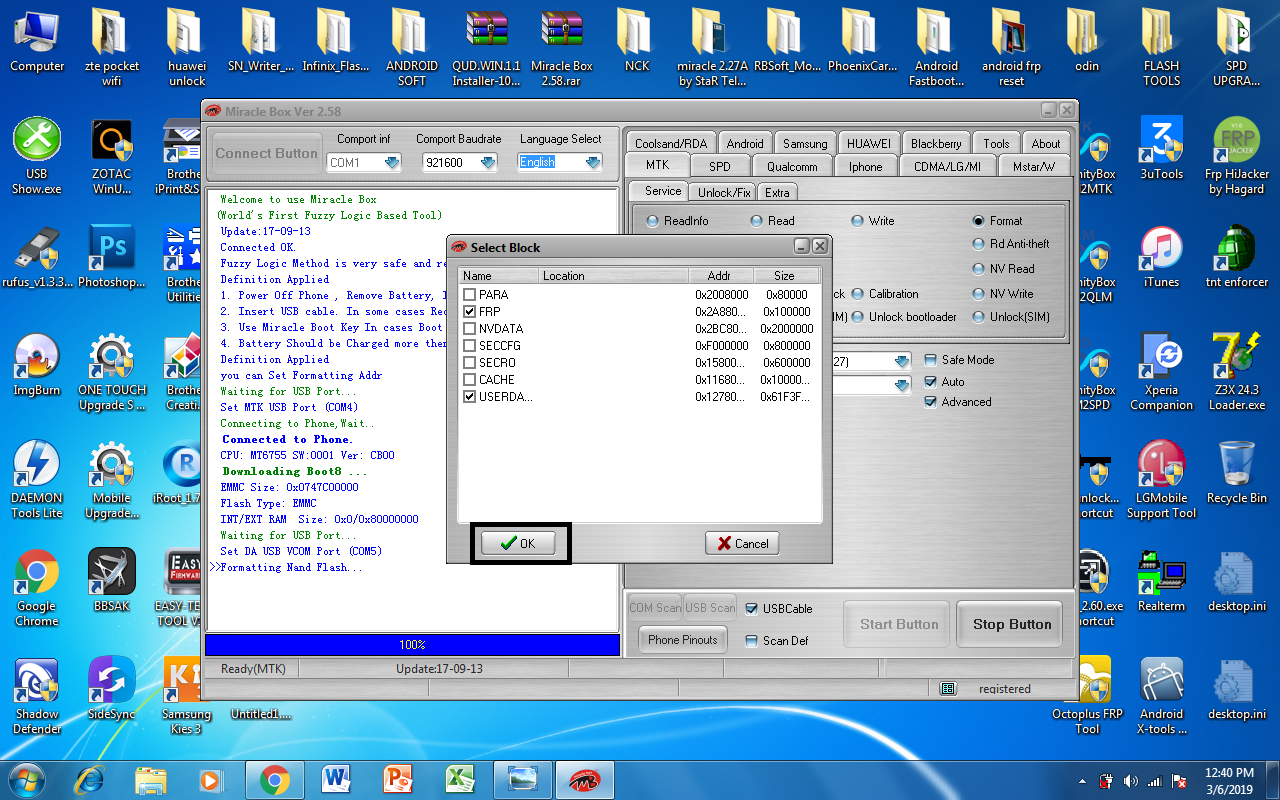Confirm Select Block with OK

point(519,543)
